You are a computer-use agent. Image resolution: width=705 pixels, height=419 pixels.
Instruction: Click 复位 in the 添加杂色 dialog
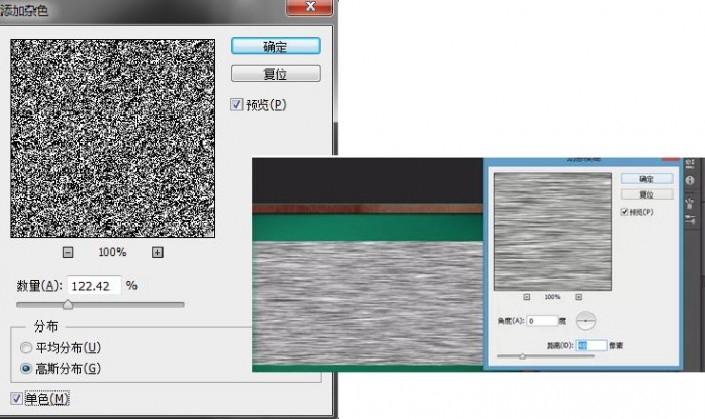276,74
